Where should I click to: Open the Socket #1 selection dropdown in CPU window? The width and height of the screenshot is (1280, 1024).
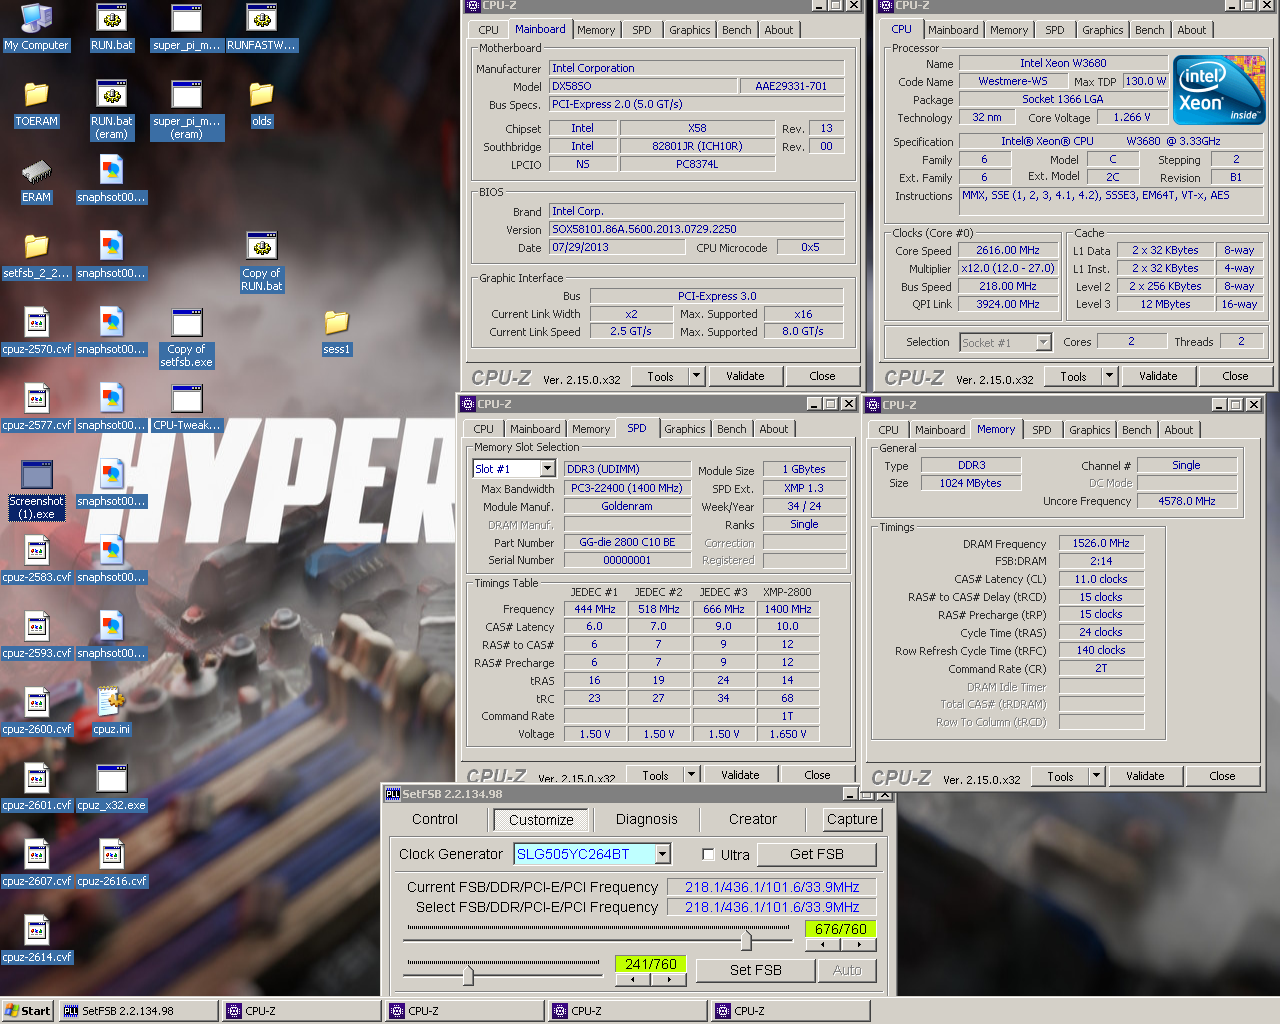[x=1043, y=342]
